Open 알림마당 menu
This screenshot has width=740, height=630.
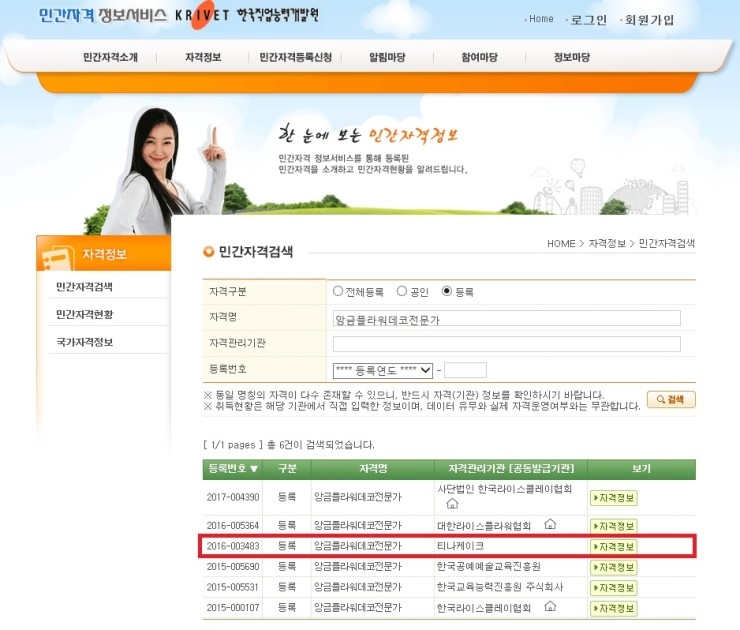point(387,58)
